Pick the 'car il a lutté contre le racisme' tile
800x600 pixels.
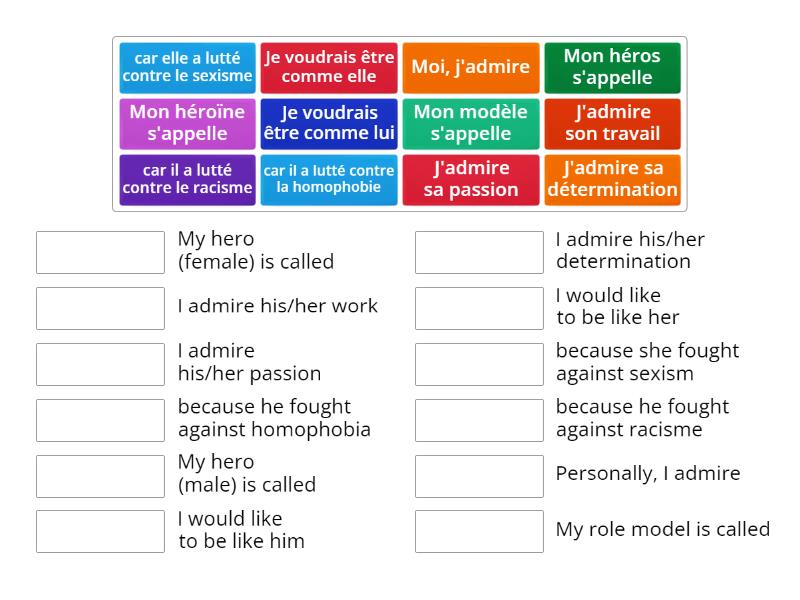[187, 180]
